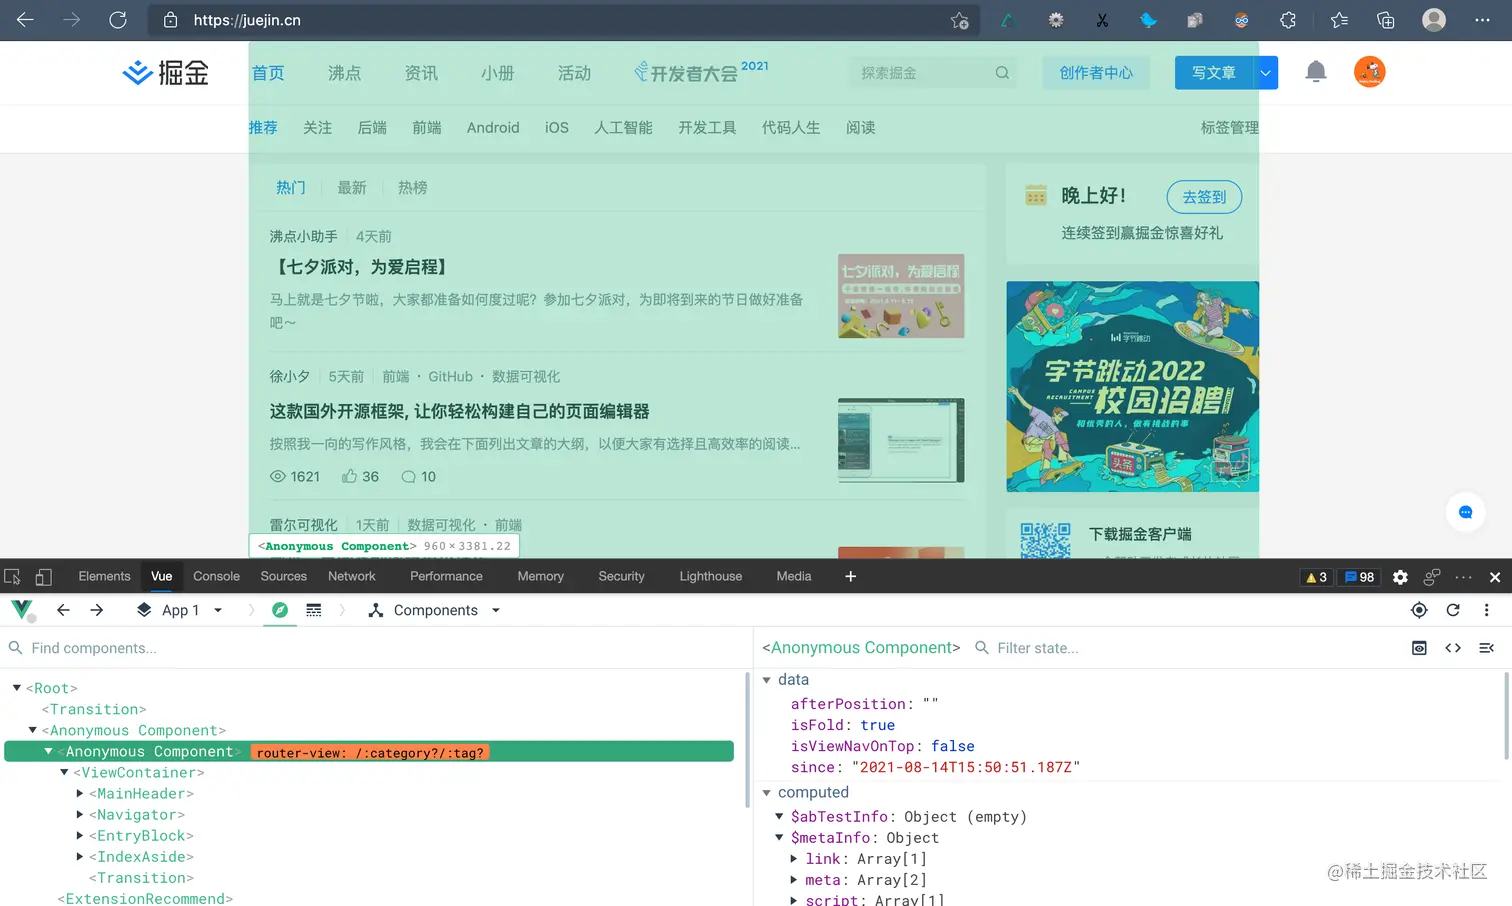This screenshot has height=906, width=1512.
Task: Add more tools with the DevTools plus icon
Action: 850,576
